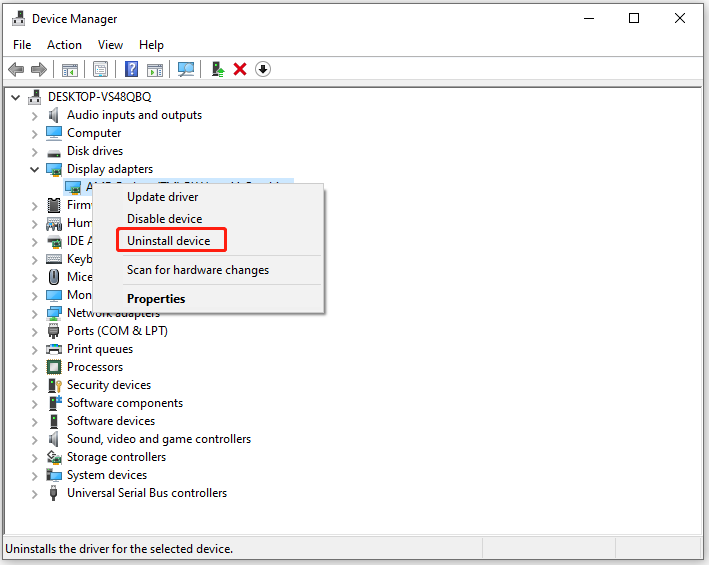Click the Human Interface Devices icon
709x565 pixels.
[x=54, y=223]
